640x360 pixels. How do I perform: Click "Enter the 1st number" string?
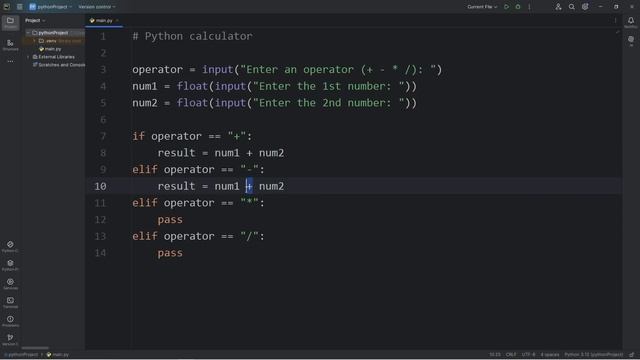coord(329,87)
